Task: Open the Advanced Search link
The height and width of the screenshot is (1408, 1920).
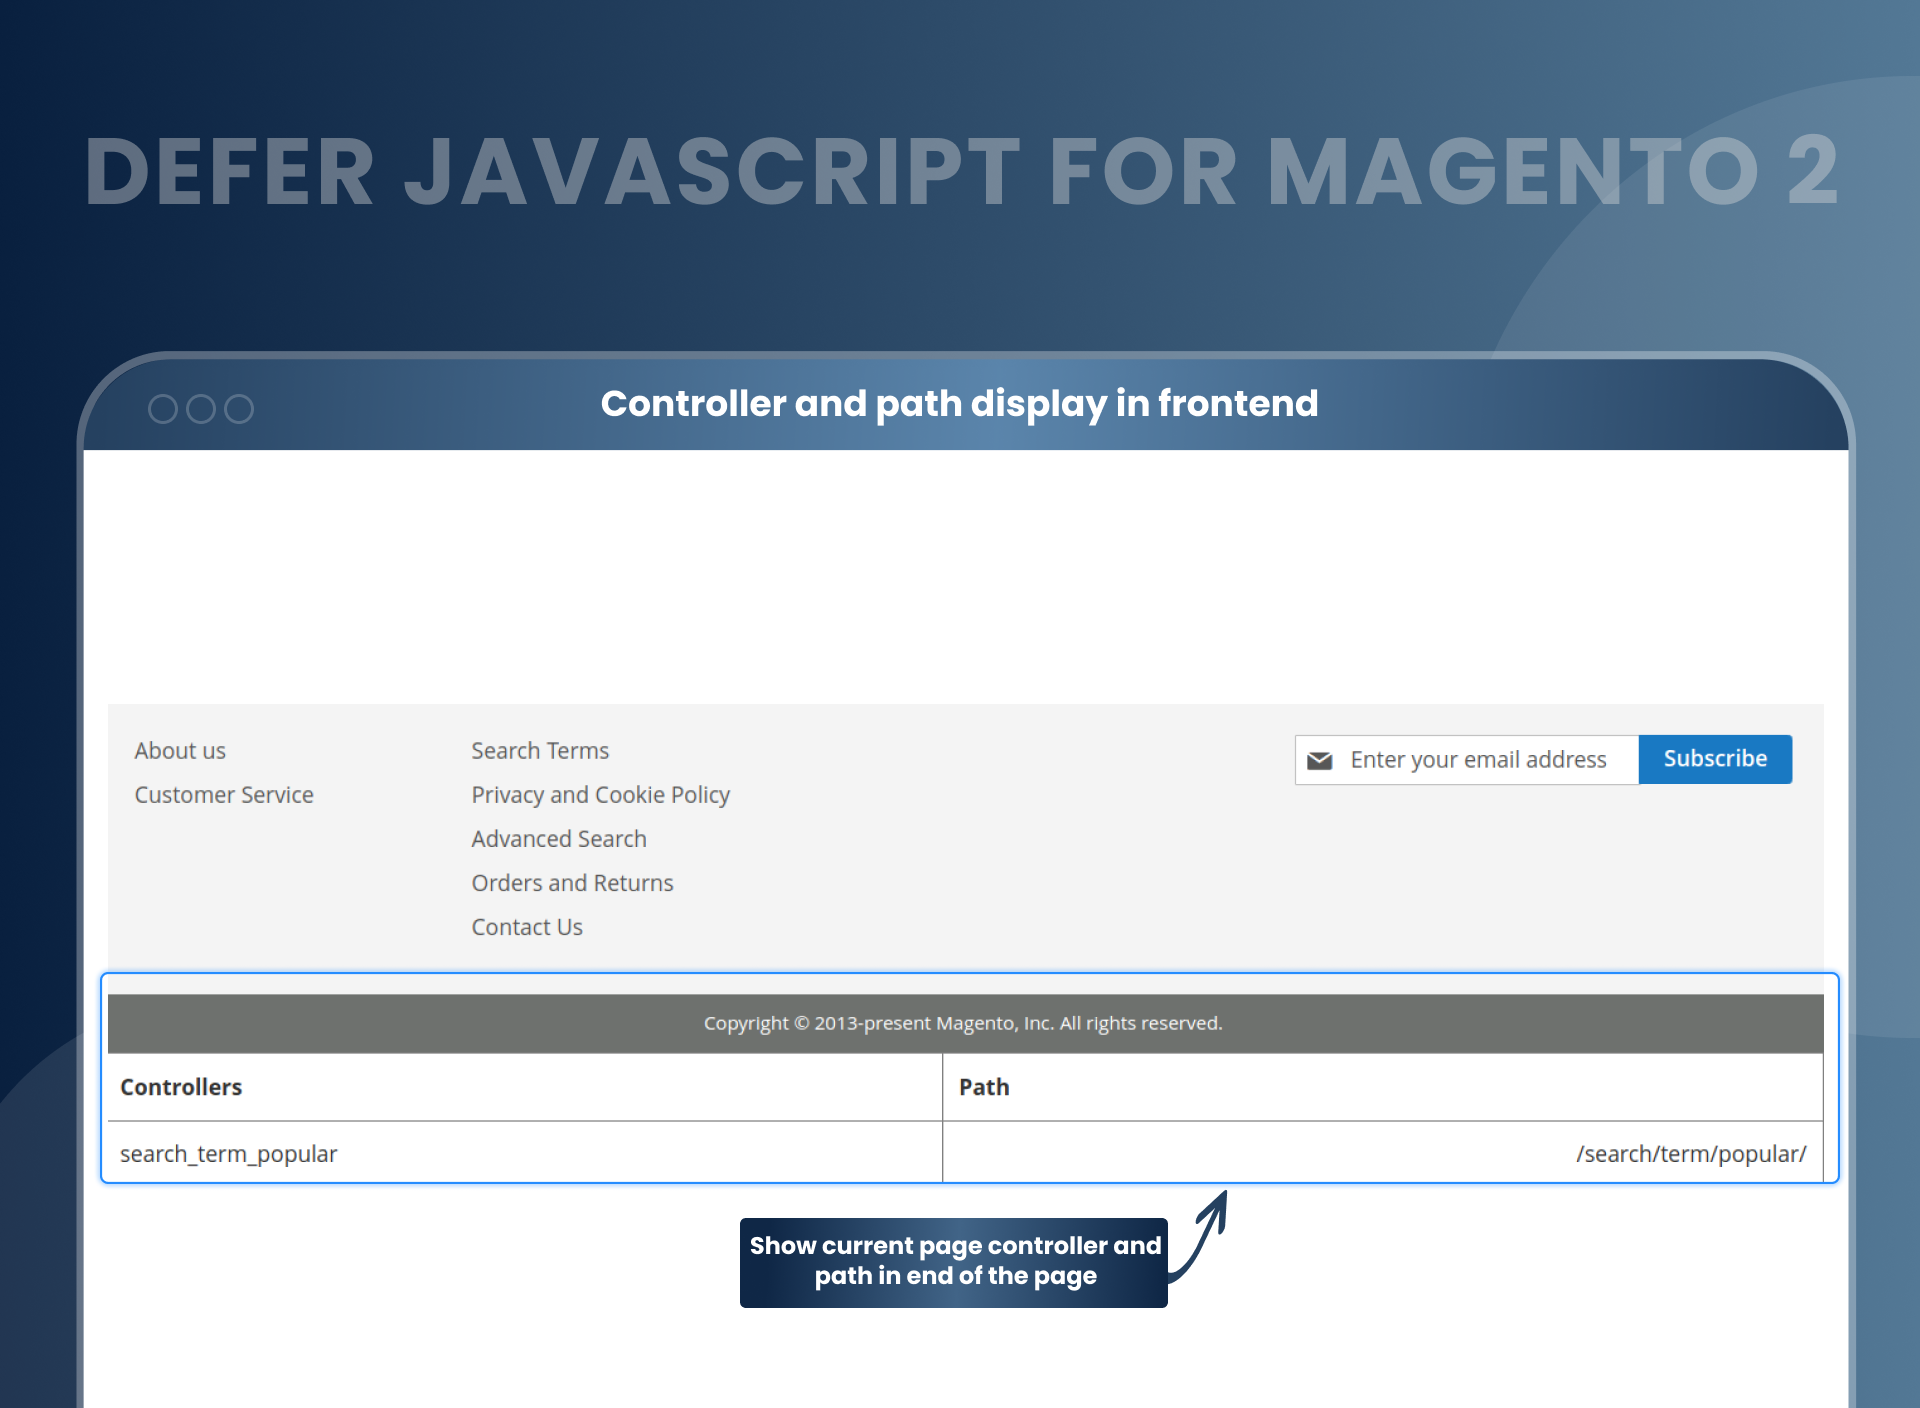Action: (x=559, y=839)
